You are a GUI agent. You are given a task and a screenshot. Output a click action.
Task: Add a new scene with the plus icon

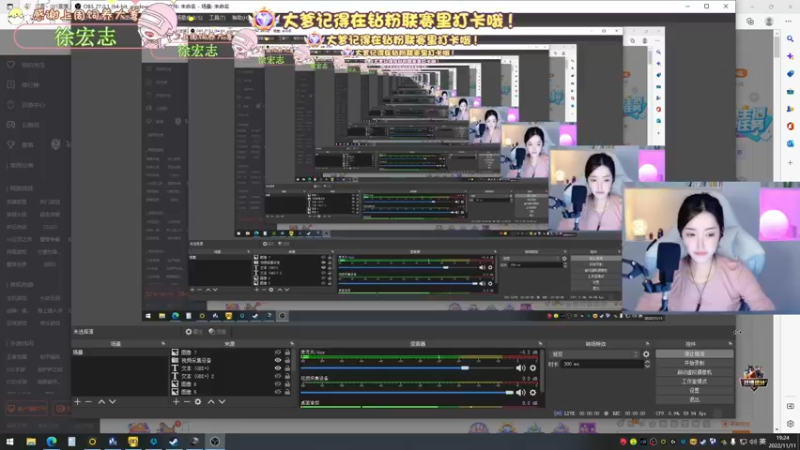pyautogui.click(x=78, y=402)
